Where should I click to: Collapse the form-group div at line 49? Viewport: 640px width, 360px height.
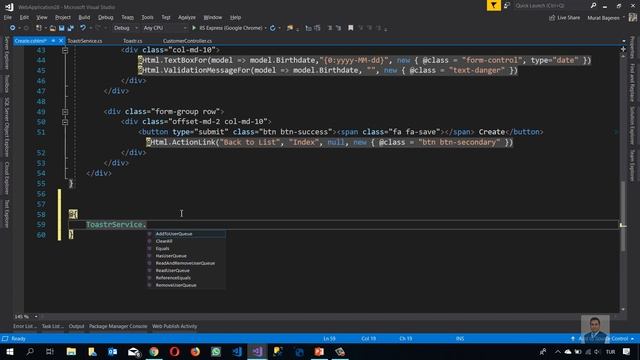(x=65, y=111)
